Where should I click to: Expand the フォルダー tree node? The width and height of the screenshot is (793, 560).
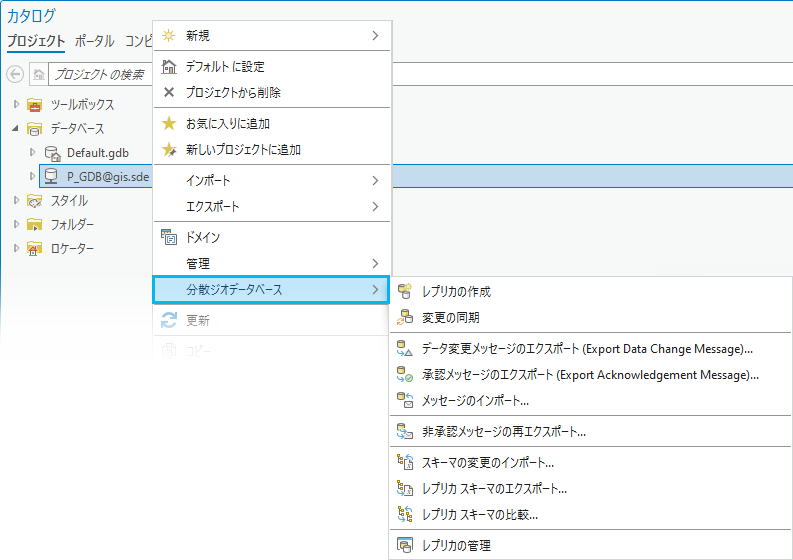[16, 224]
